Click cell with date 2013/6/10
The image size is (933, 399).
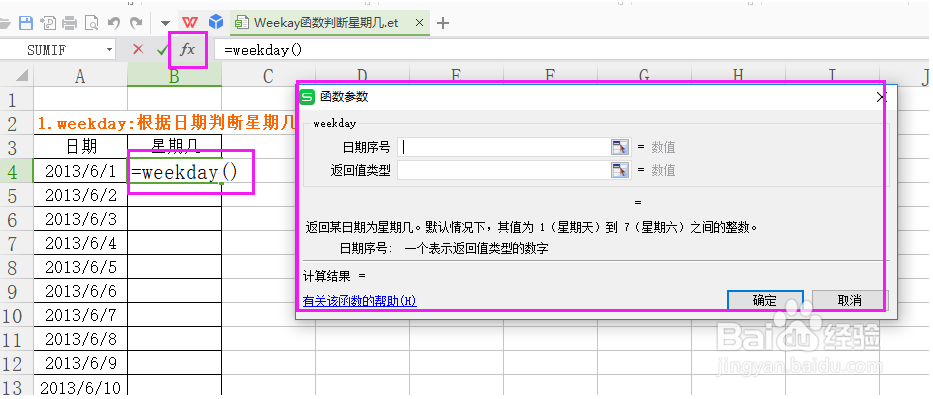coord(80,388)
